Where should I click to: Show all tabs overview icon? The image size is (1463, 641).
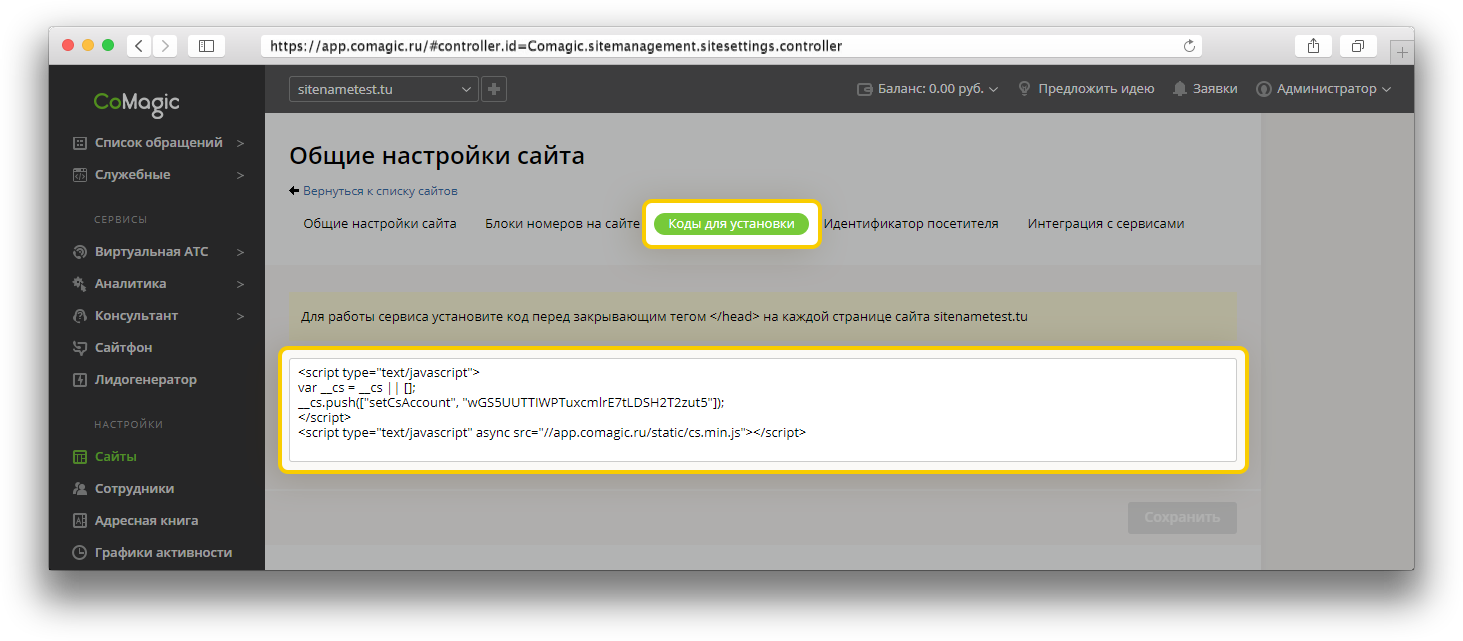point(1358,46)
